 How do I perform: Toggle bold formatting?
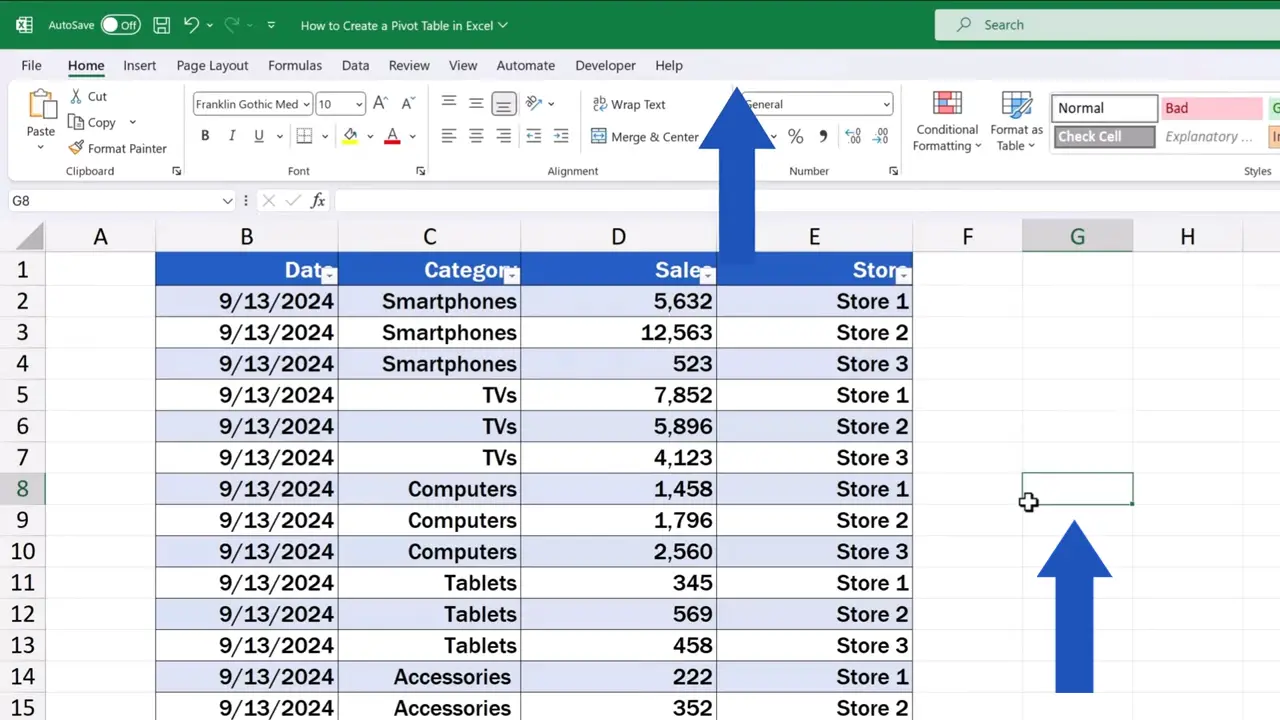[204, 136]
